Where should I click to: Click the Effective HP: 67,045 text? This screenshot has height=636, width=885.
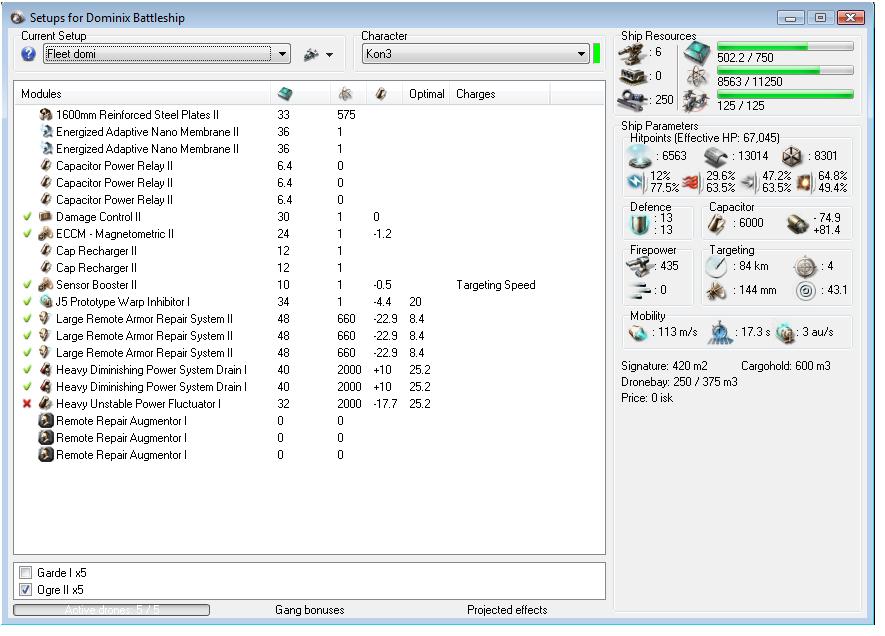[x=729, y=138]
